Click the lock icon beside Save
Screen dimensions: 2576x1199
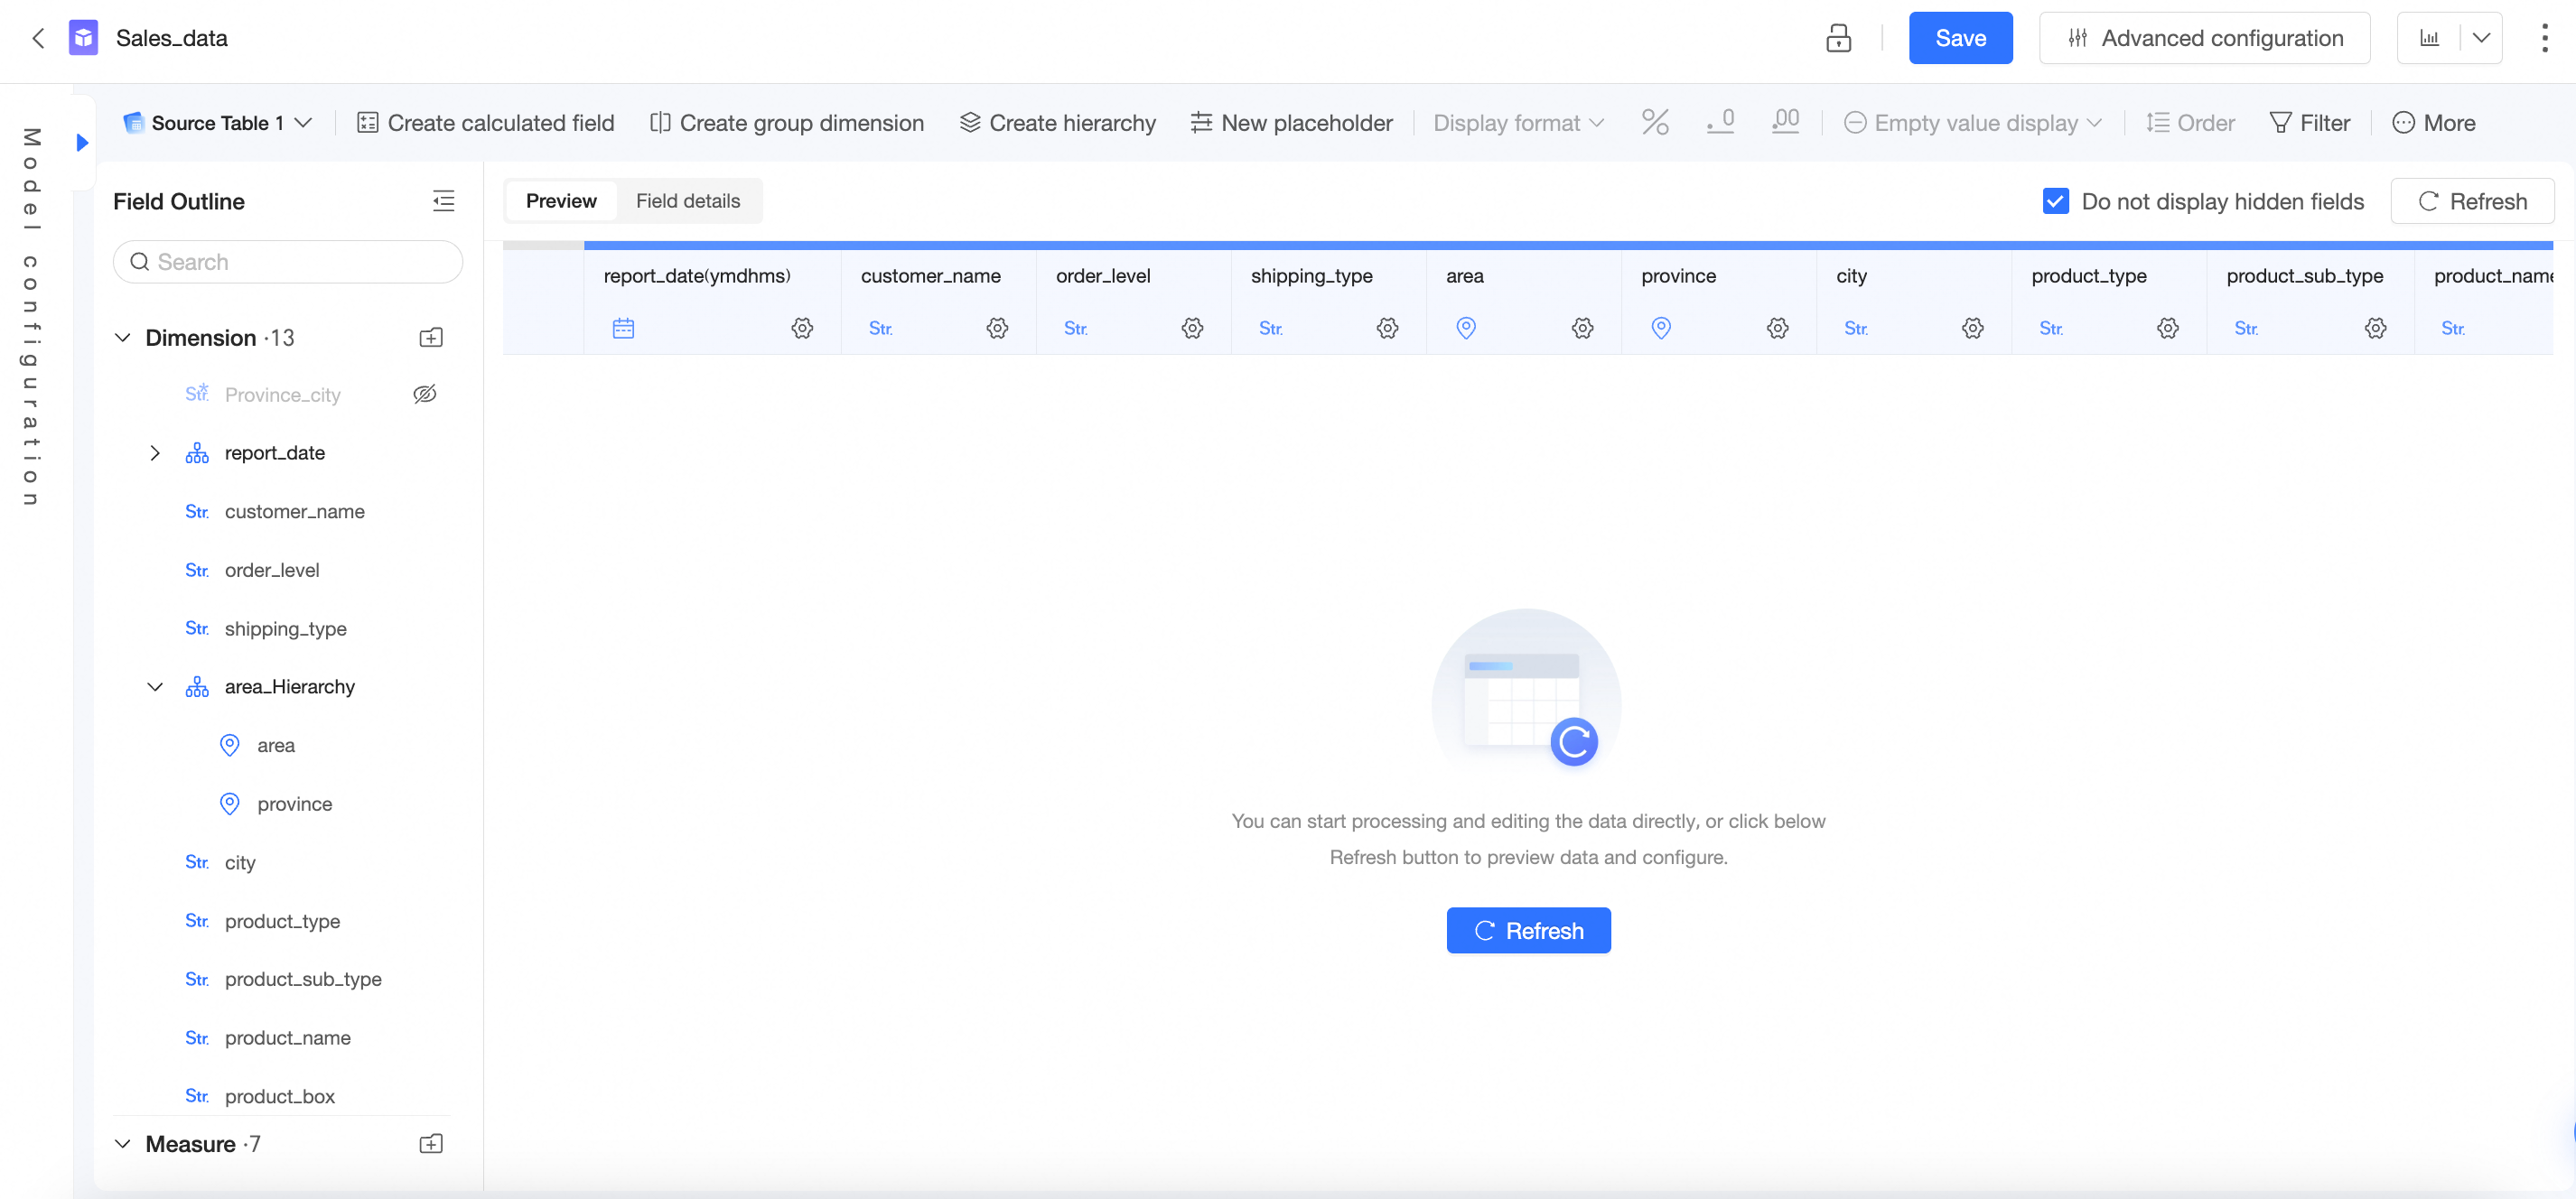point(1838,38)
